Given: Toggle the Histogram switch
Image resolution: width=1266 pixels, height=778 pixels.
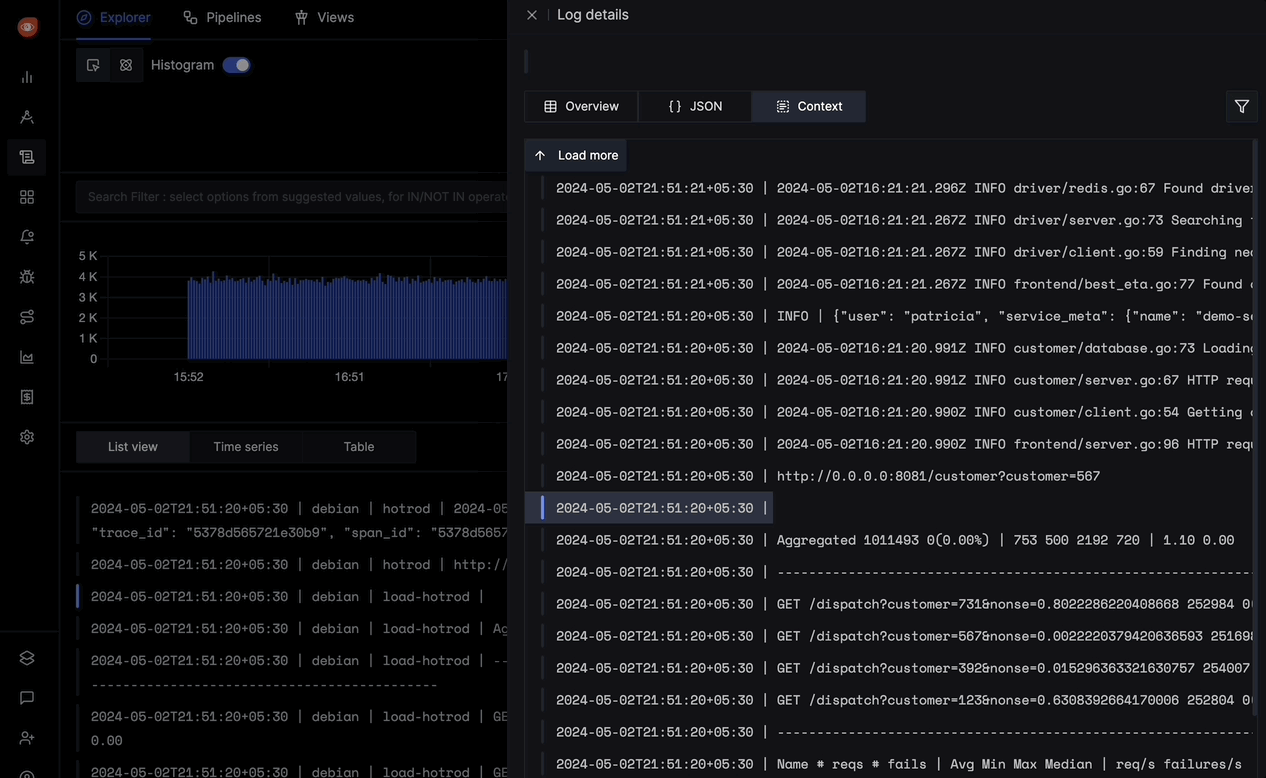Looking at the screenshot, I should pyautogui.click(x=237, y=65).
